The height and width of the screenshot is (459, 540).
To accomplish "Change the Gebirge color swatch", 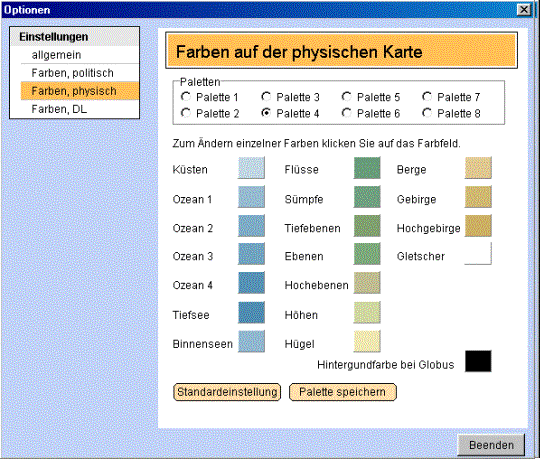I will [x=478, y=197].
